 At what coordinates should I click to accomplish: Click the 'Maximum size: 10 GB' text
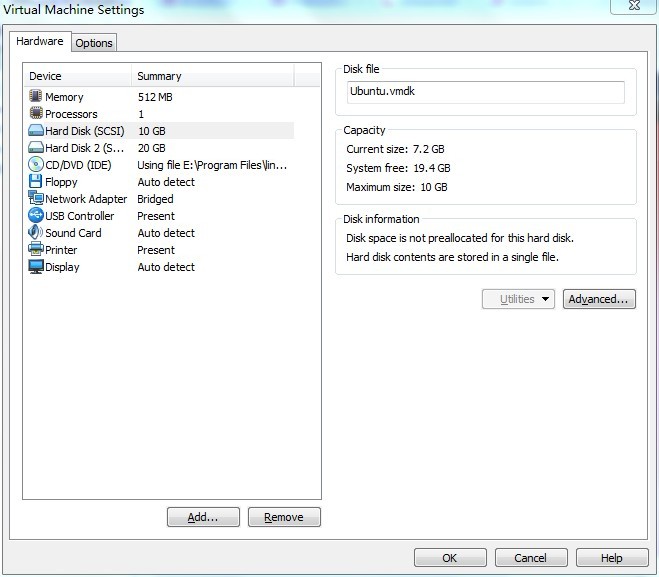tap(397, 187)
